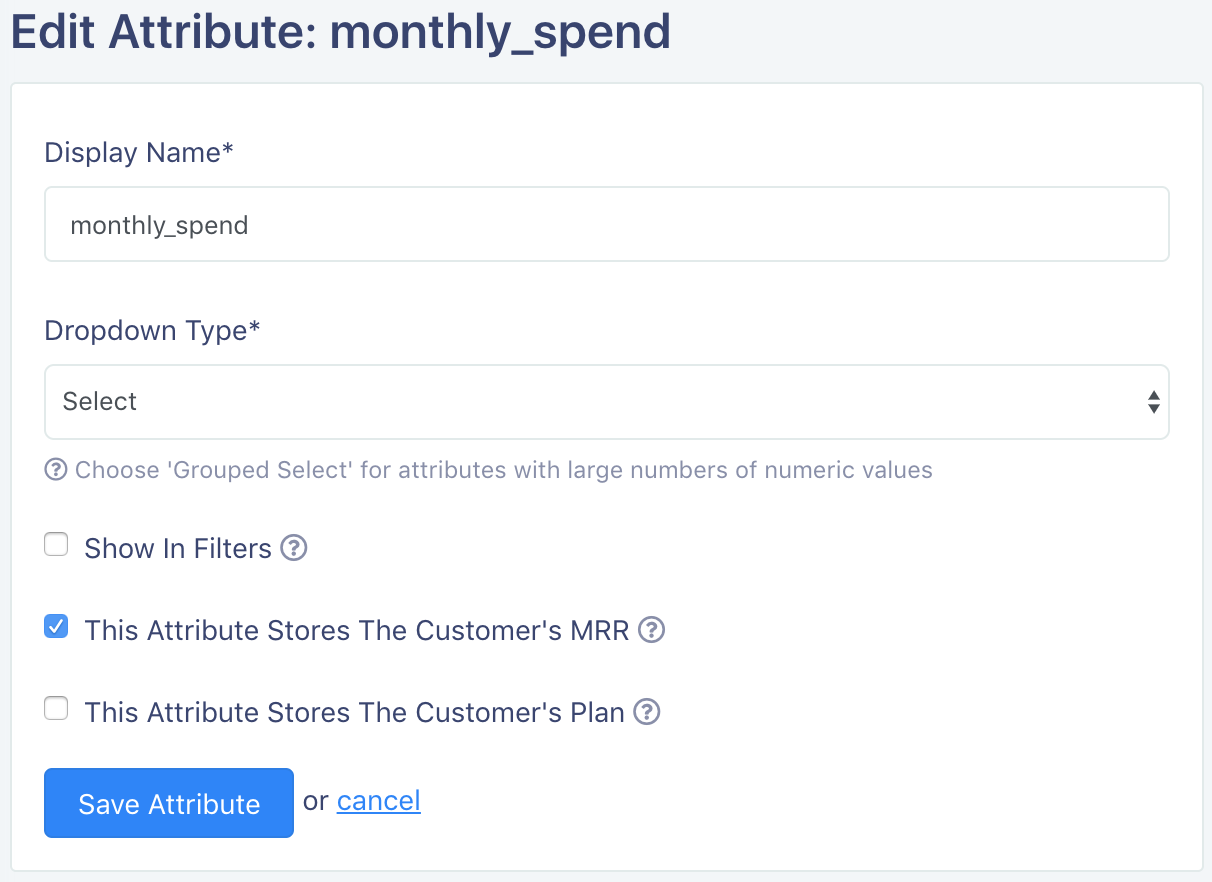1212x882 pixels.
Task: Click the help icon next to Customer's MRR
Action: (652, 630)
